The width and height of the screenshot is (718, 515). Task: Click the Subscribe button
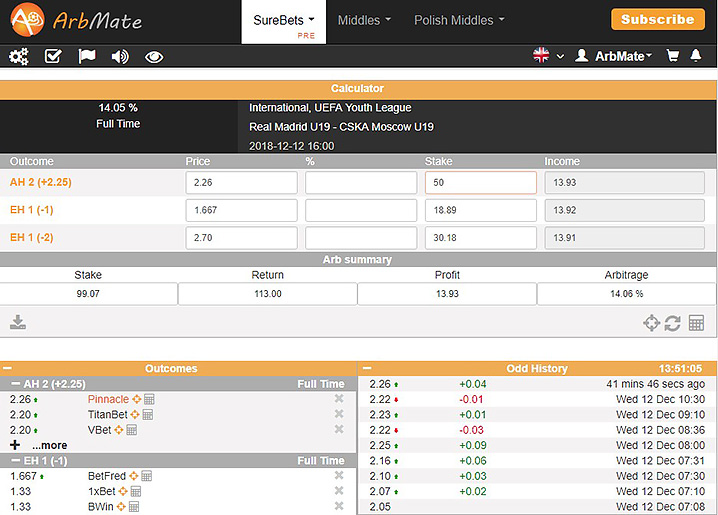[658, 19]
